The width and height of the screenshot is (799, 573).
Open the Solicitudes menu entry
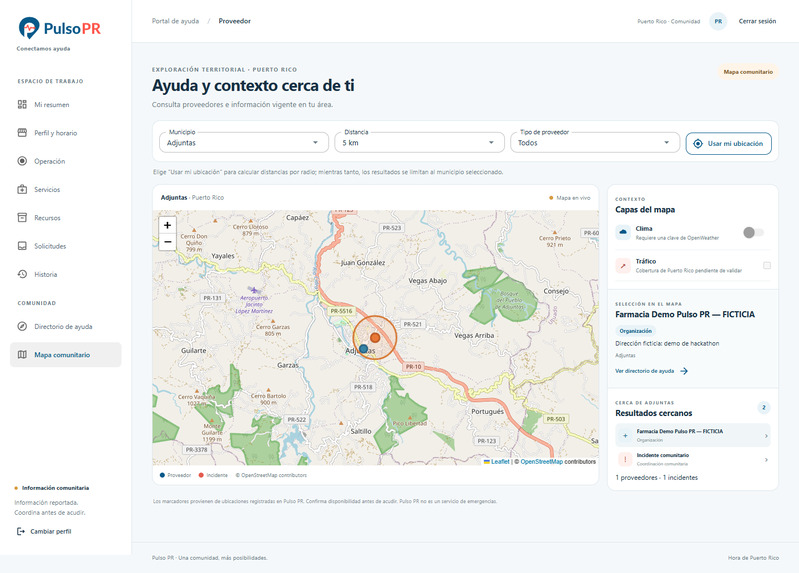click(x=66, y=246)
